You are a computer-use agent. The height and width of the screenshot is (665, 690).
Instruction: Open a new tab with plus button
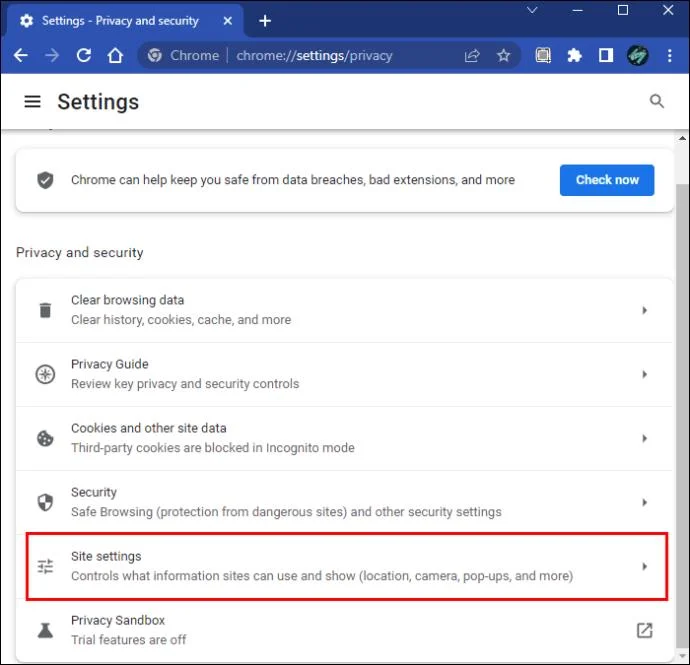[x=265, y=21]
